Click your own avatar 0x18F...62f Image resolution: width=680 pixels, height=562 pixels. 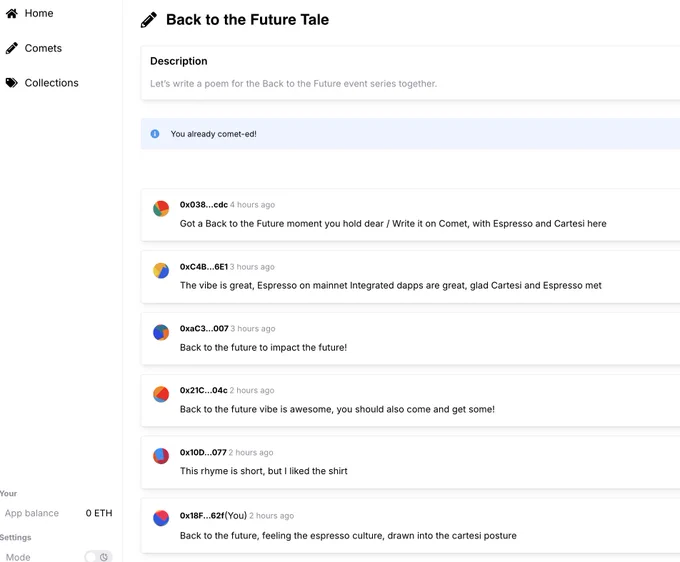click(161, 518)
